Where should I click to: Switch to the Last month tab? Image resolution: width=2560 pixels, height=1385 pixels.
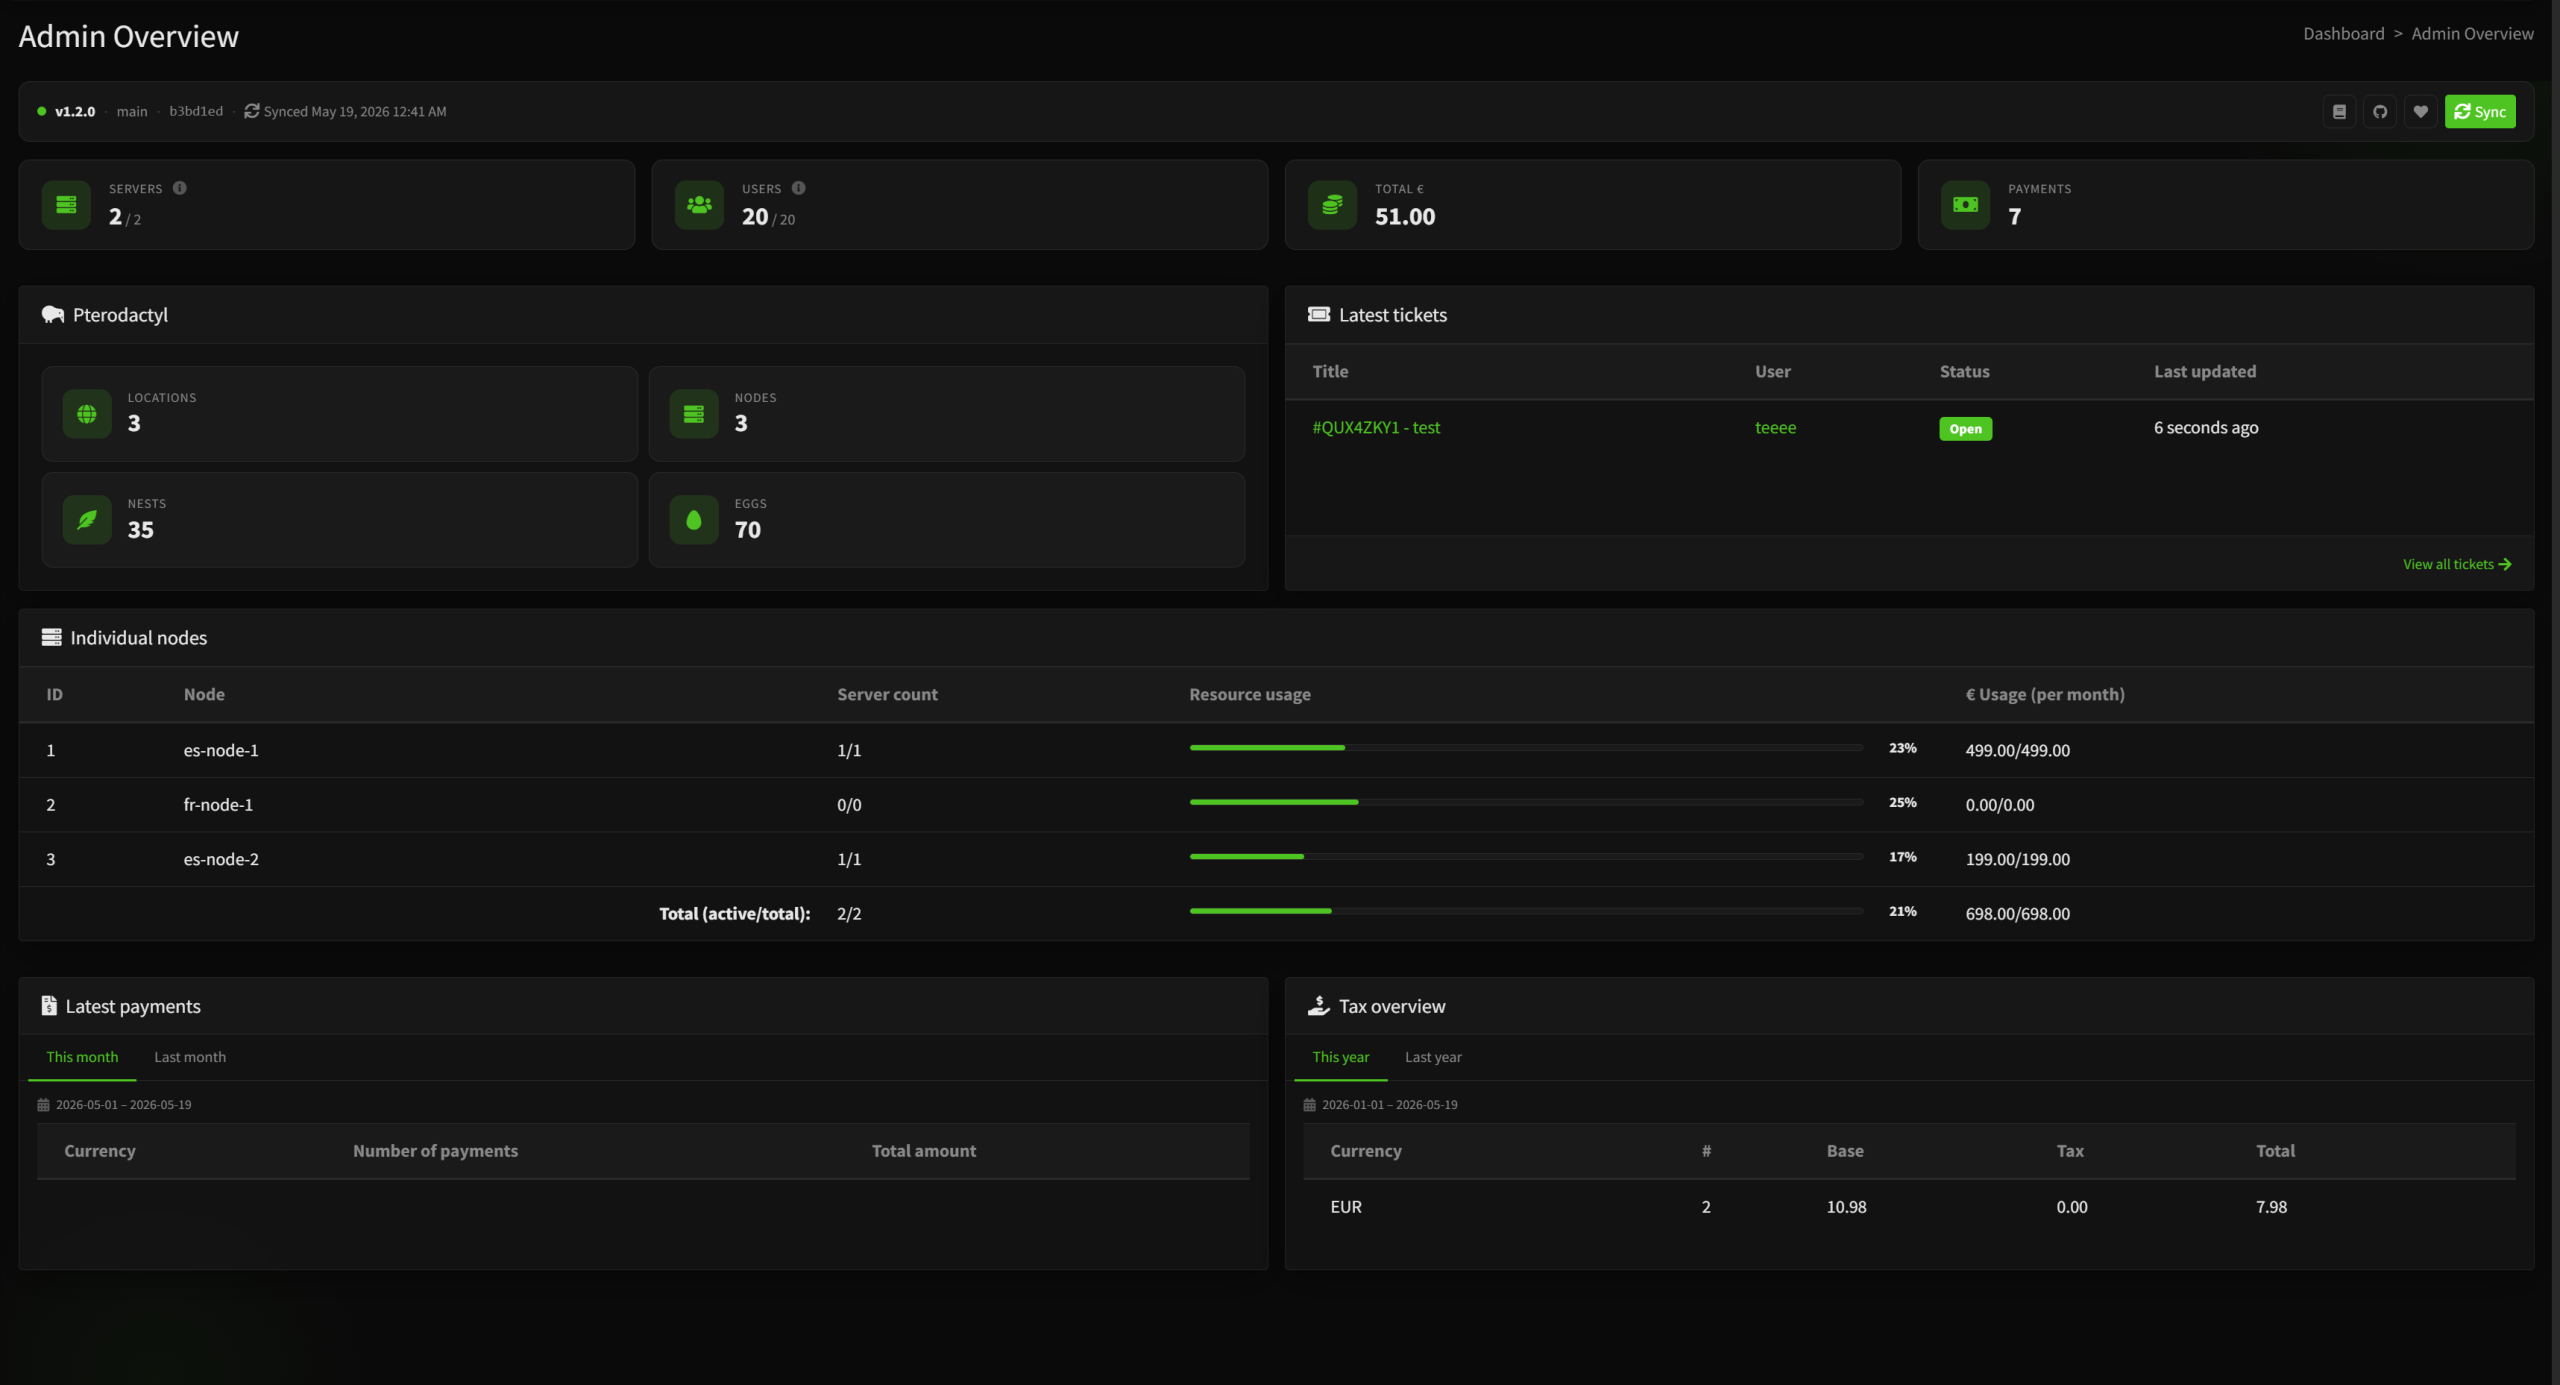(x=190, y=1057)
